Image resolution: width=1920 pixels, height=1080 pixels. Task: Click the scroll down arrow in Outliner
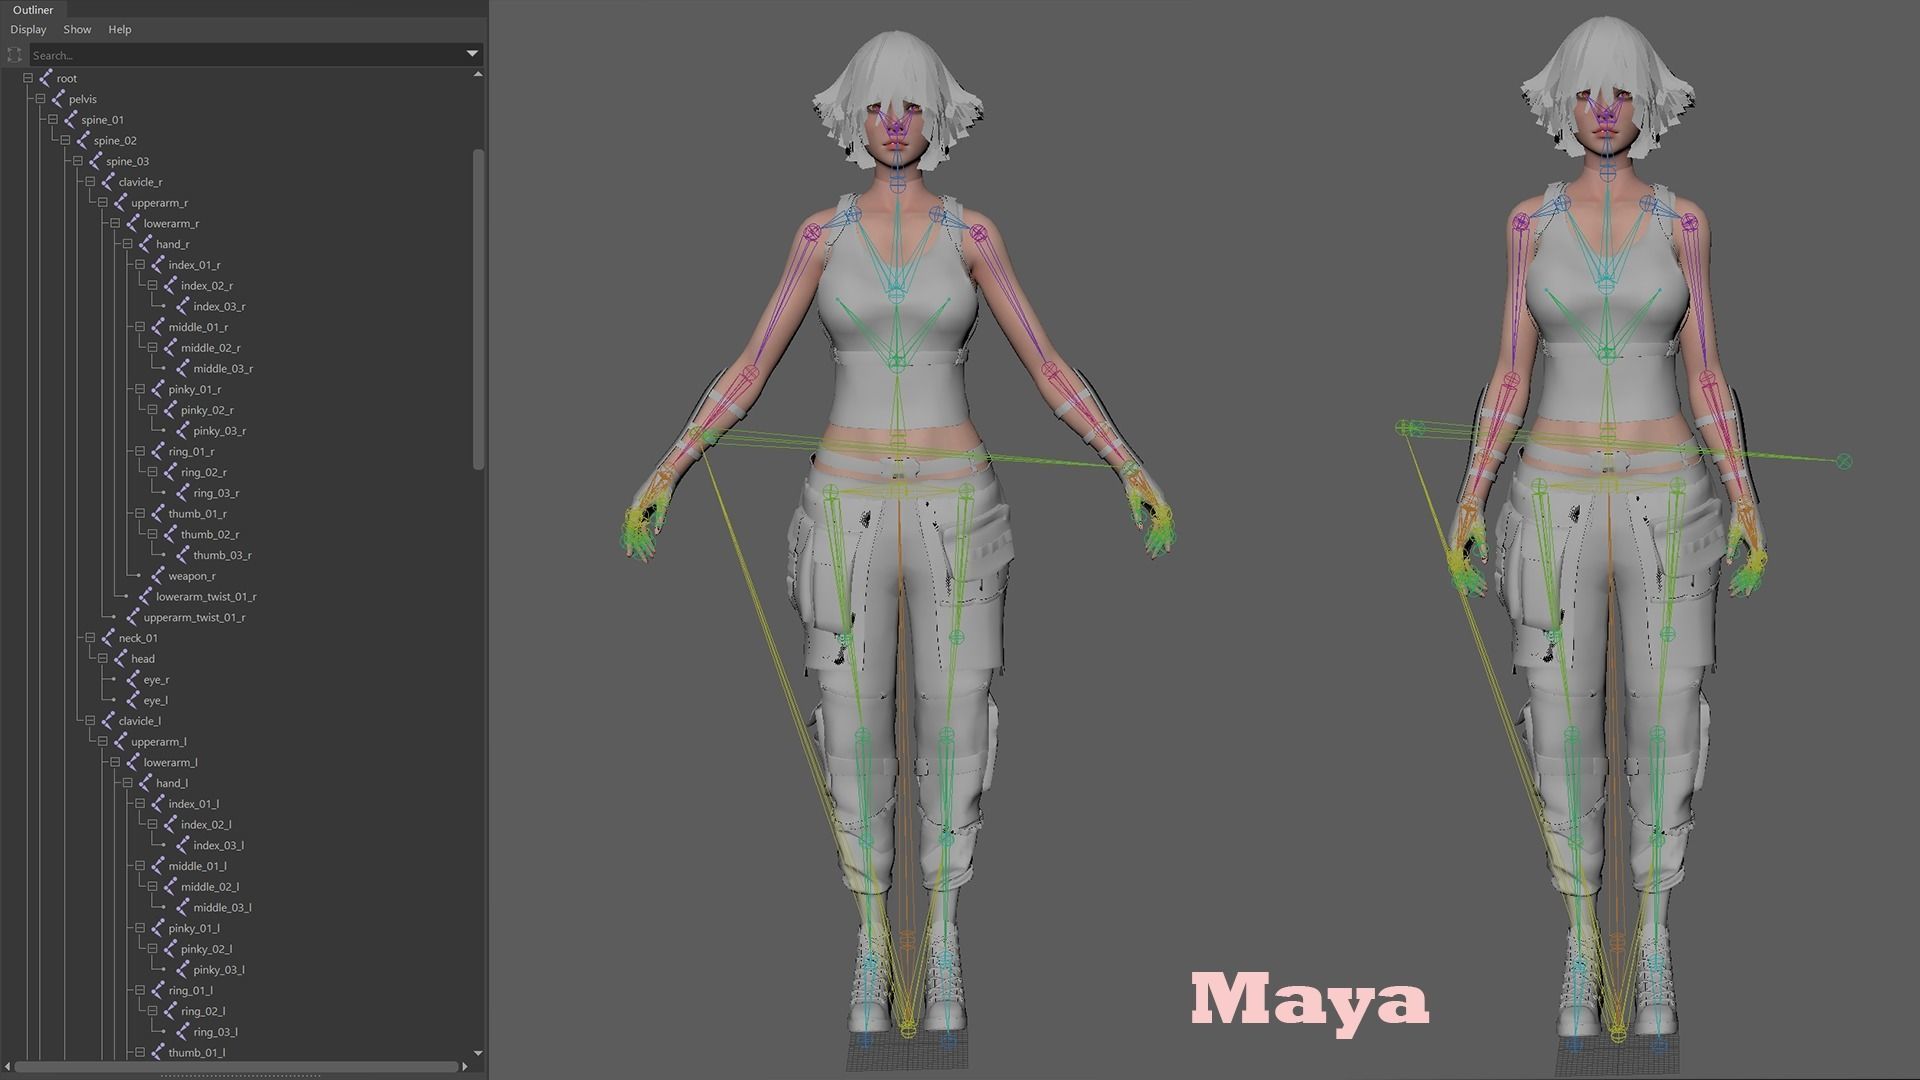(x=478, y=1053)
